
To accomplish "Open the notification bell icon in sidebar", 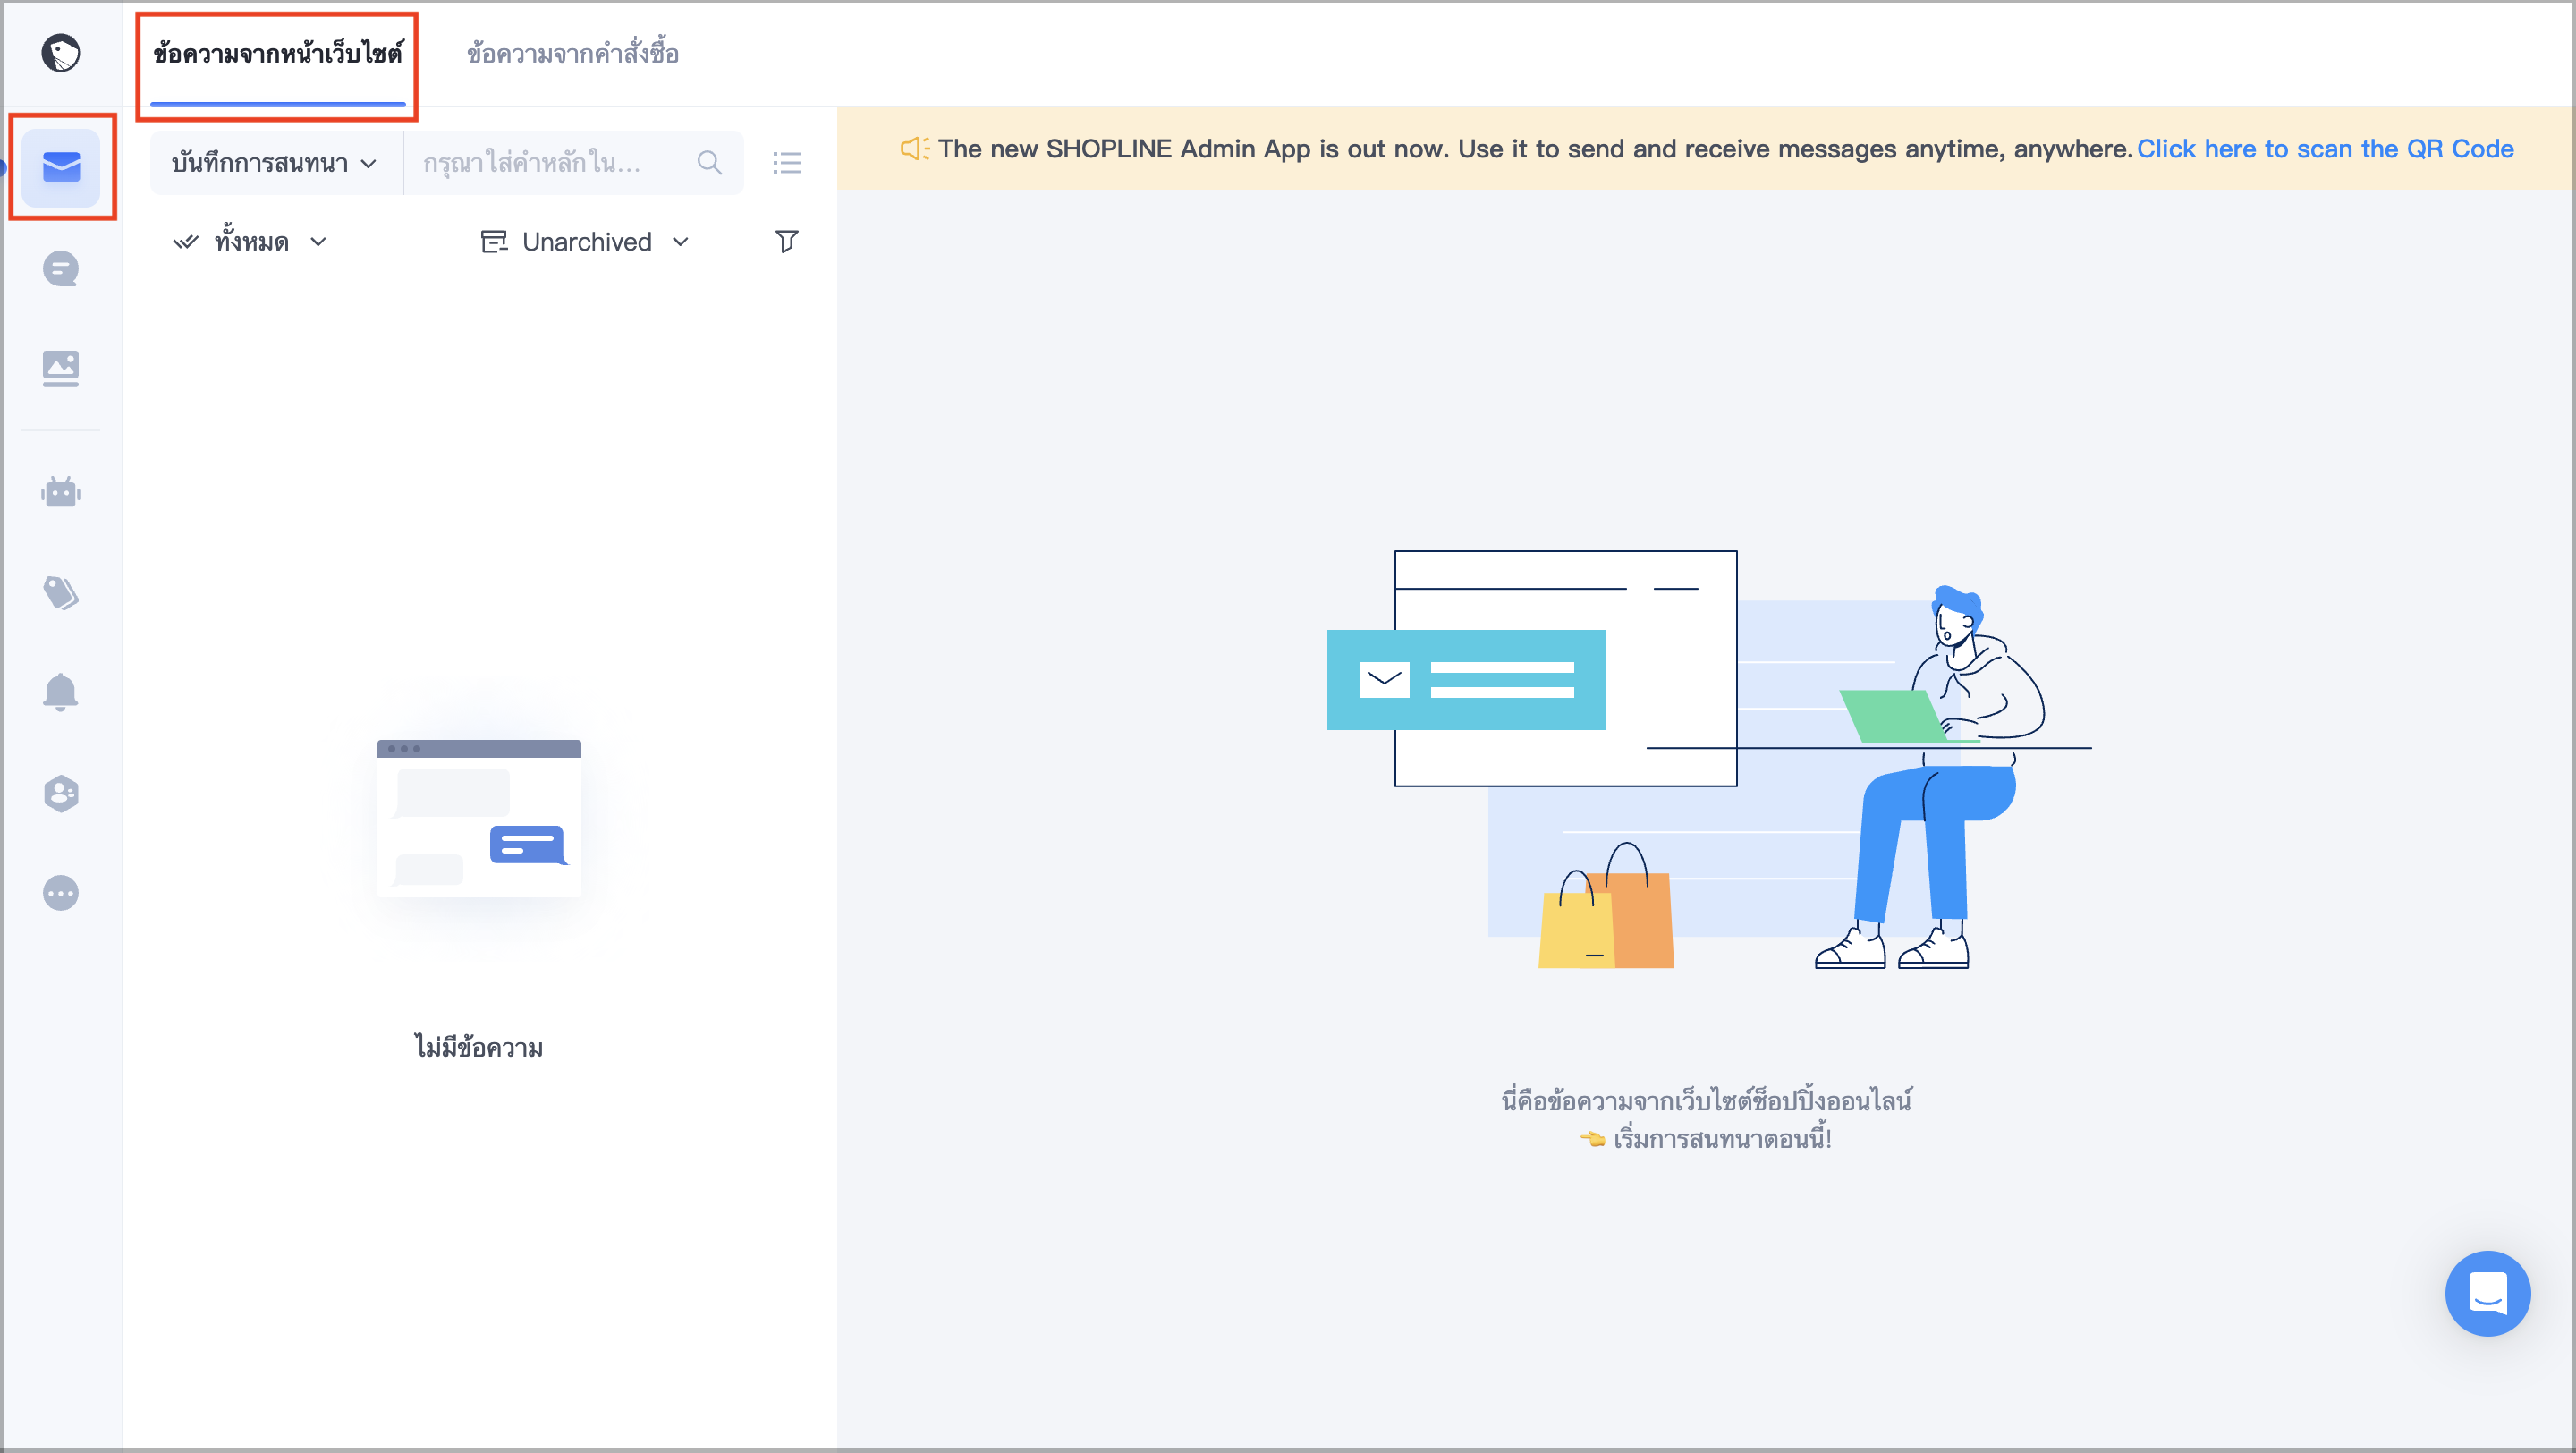I will 61,692.
